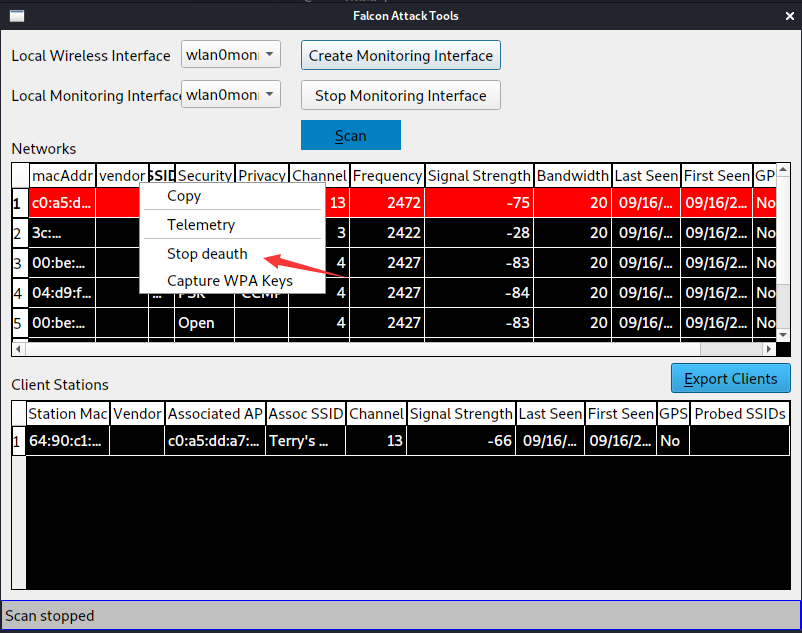Select network row header 5

point(19,323)
